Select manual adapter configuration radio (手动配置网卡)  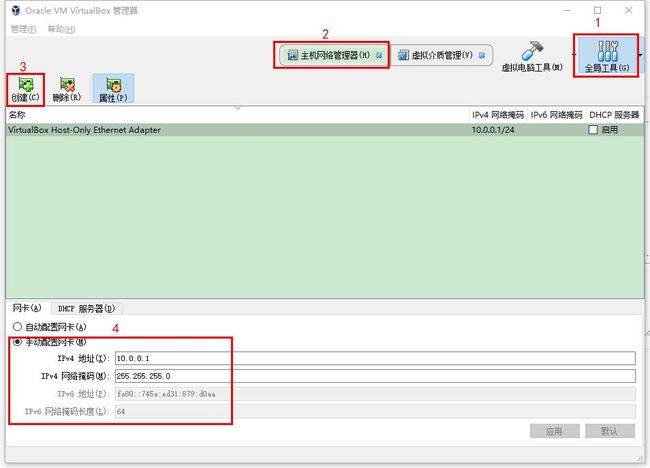point(17,342)
